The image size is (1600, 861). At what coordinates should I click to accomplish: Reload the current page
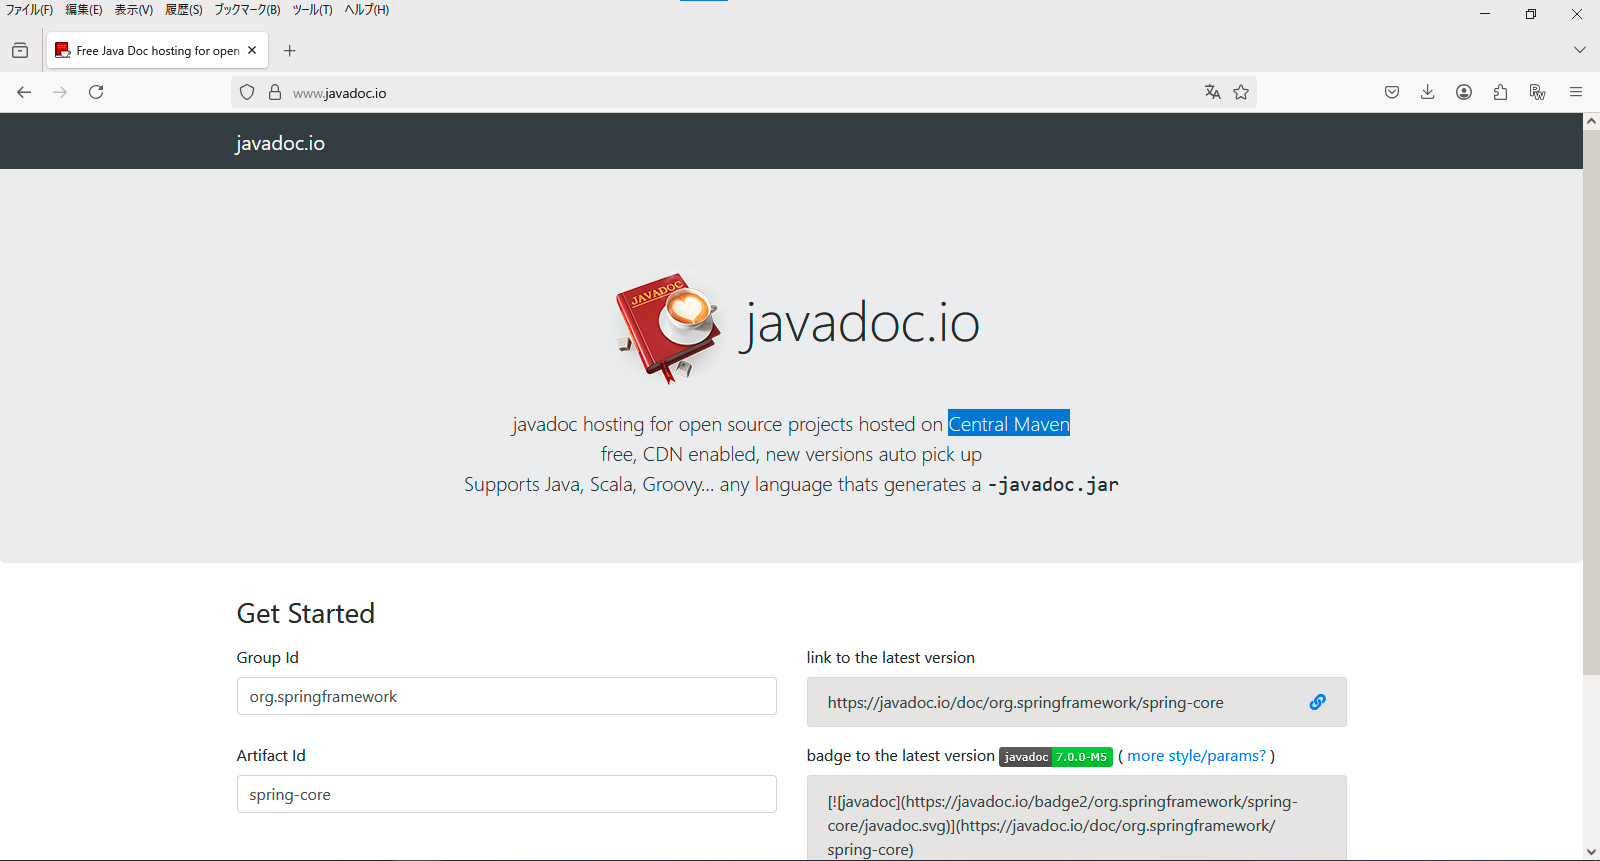[96, 92]
